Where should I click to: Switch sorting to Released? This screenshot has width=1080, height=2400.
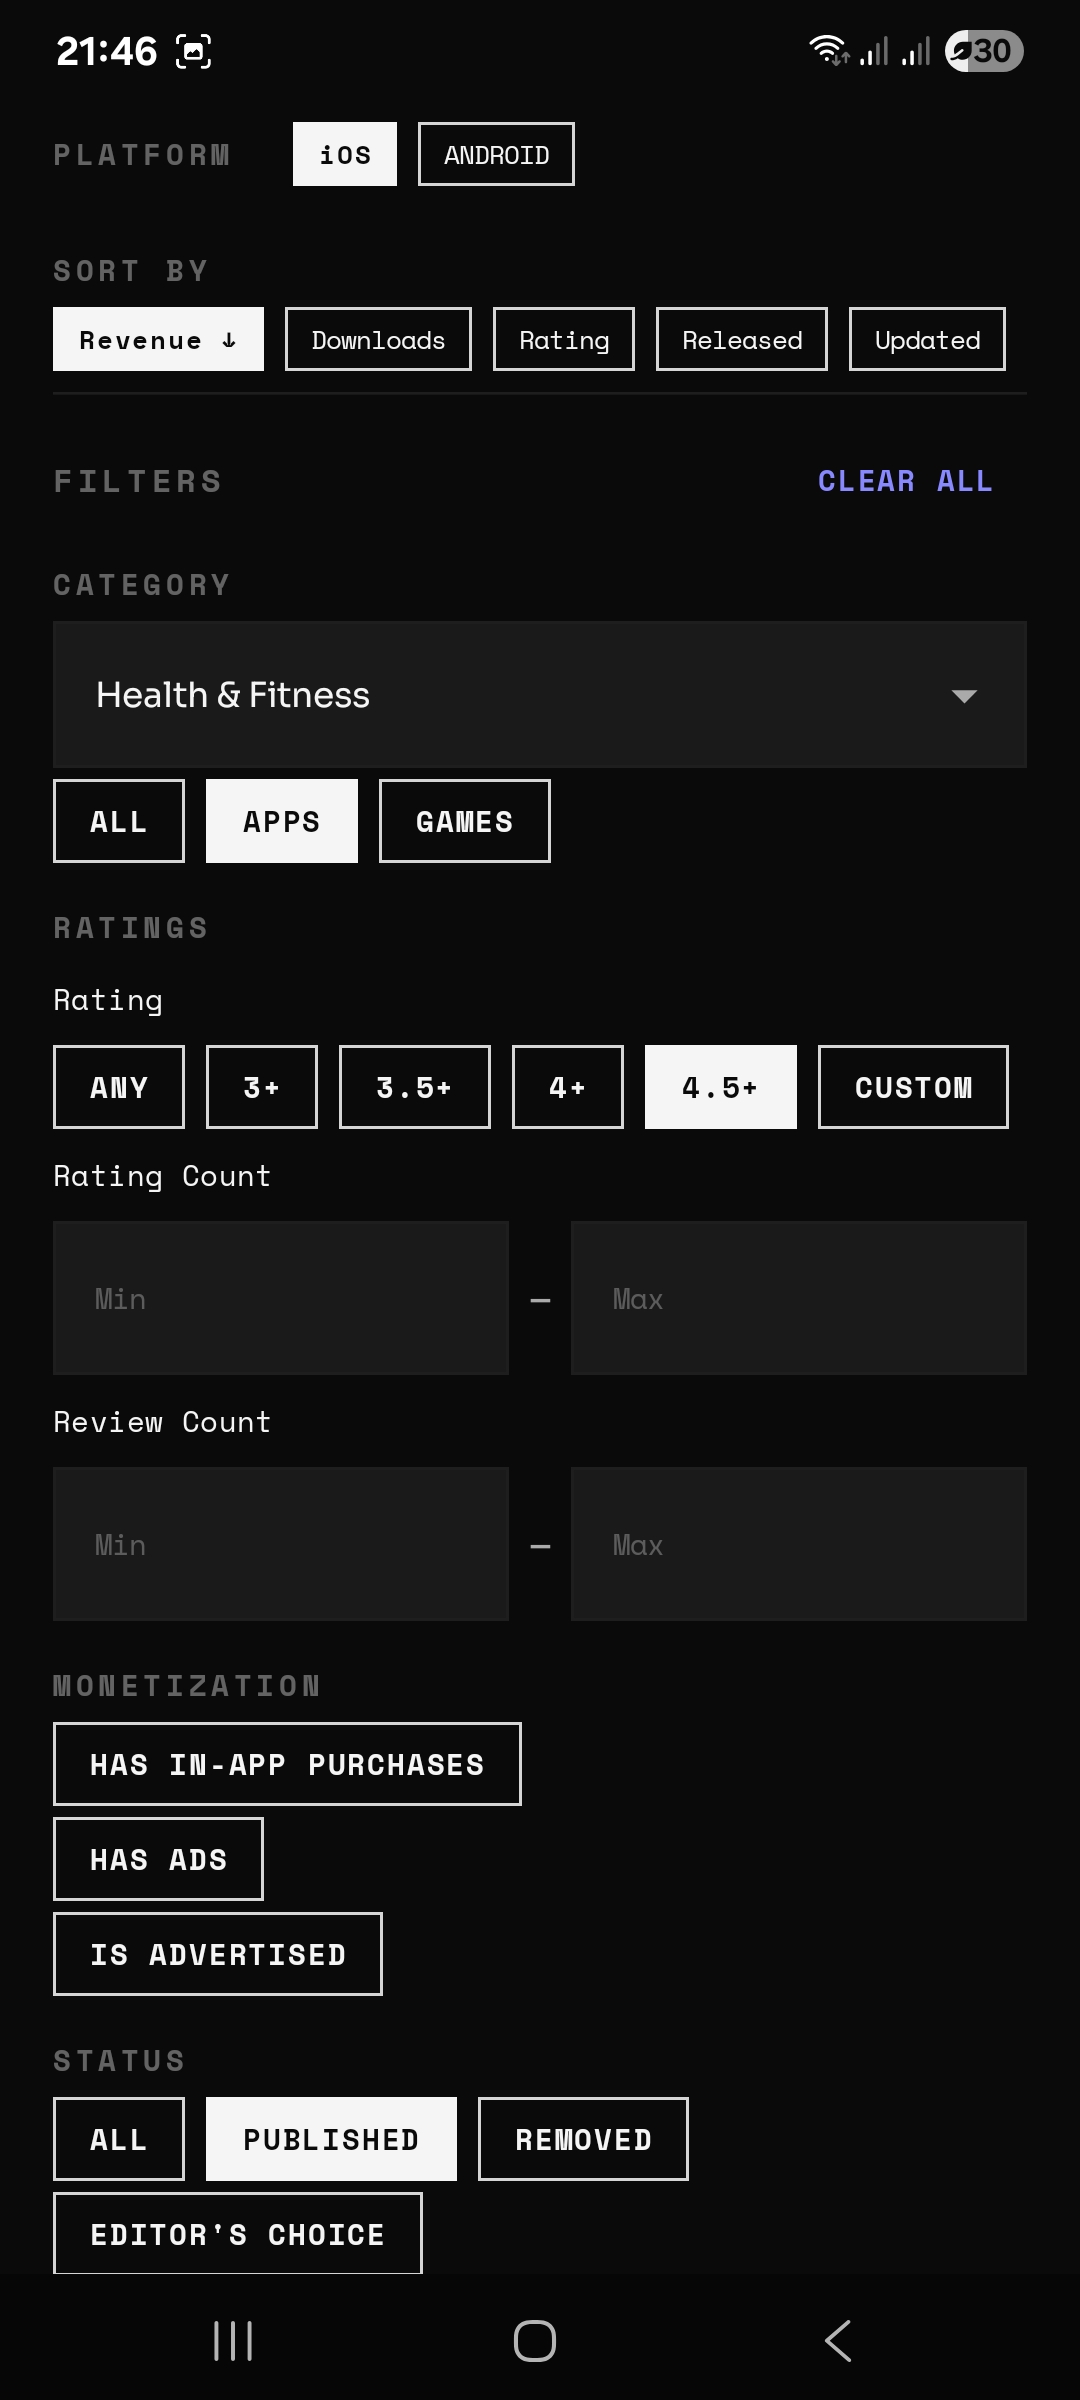(741, 339)
